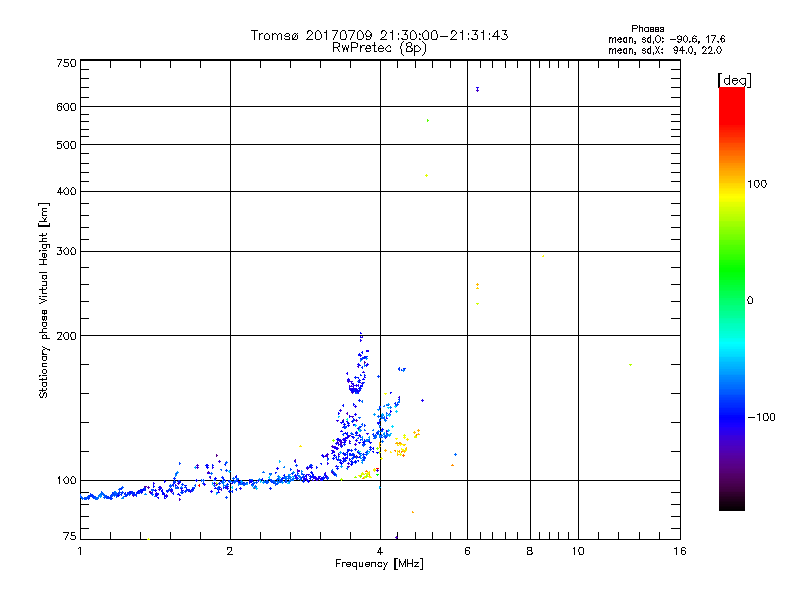Click the blue trace peak near 200 km
This screenshot has height=600, width=800.
(361, 336)
